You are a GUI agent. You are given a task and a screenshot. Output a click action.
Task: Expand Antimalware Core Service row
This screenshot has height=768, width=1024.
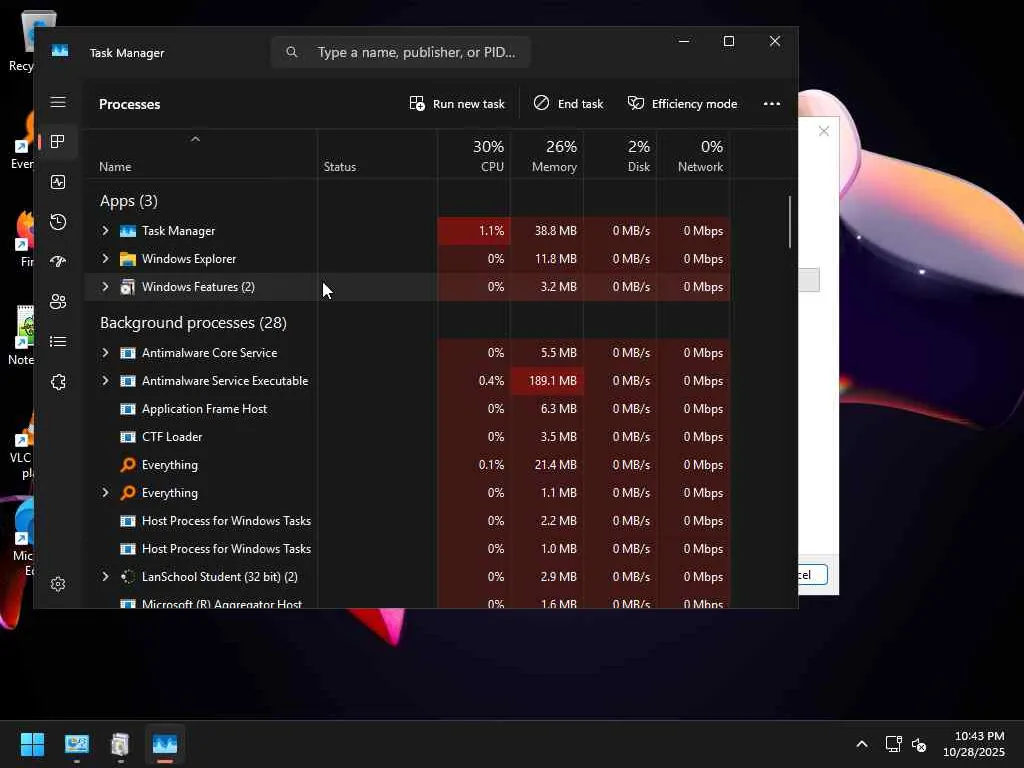[105, 353]
